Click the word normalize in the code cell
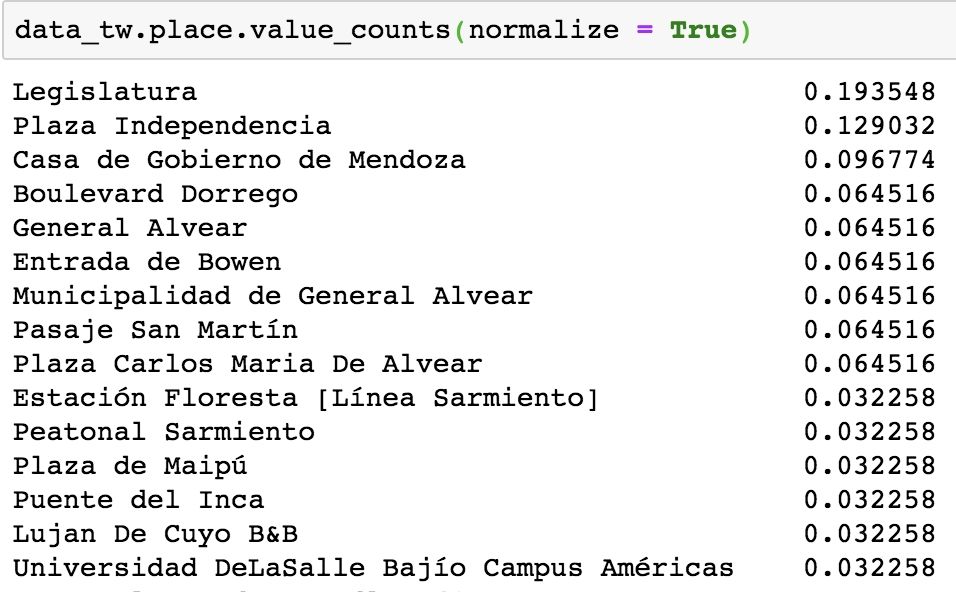This screenshot has height=592, width=956. point(543,30)
